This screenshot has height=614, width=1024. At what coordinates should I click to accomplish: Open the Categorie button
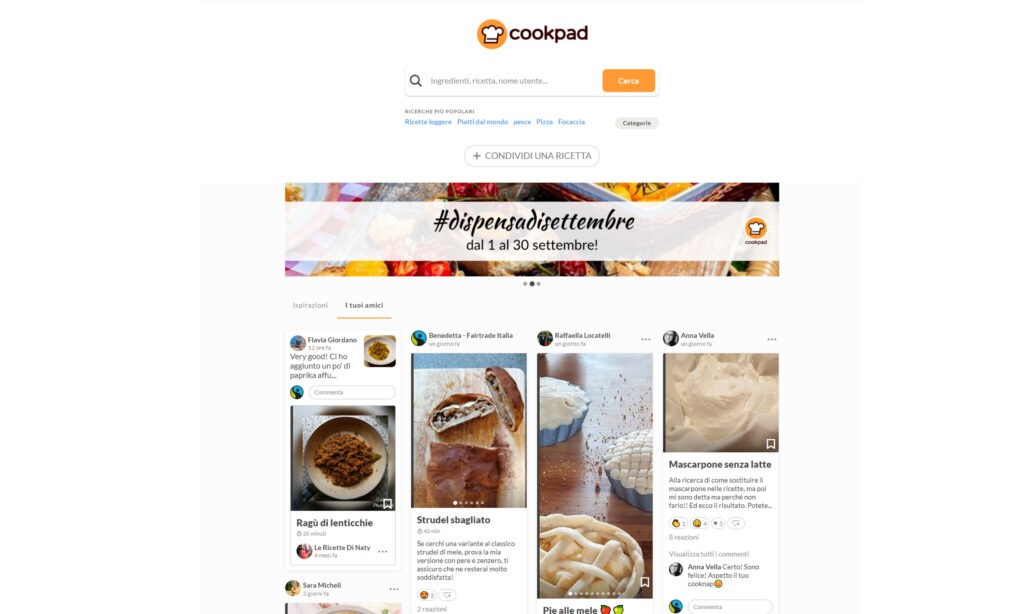coord(637,123)
